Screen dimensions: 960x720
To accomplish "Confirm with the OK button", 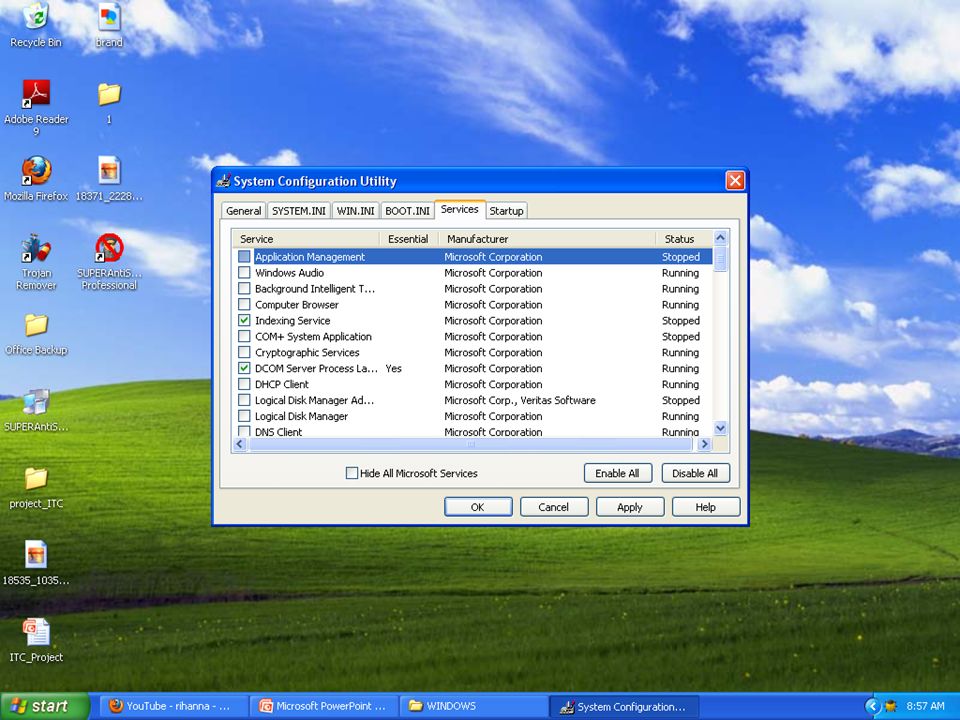I will point(478,507).
